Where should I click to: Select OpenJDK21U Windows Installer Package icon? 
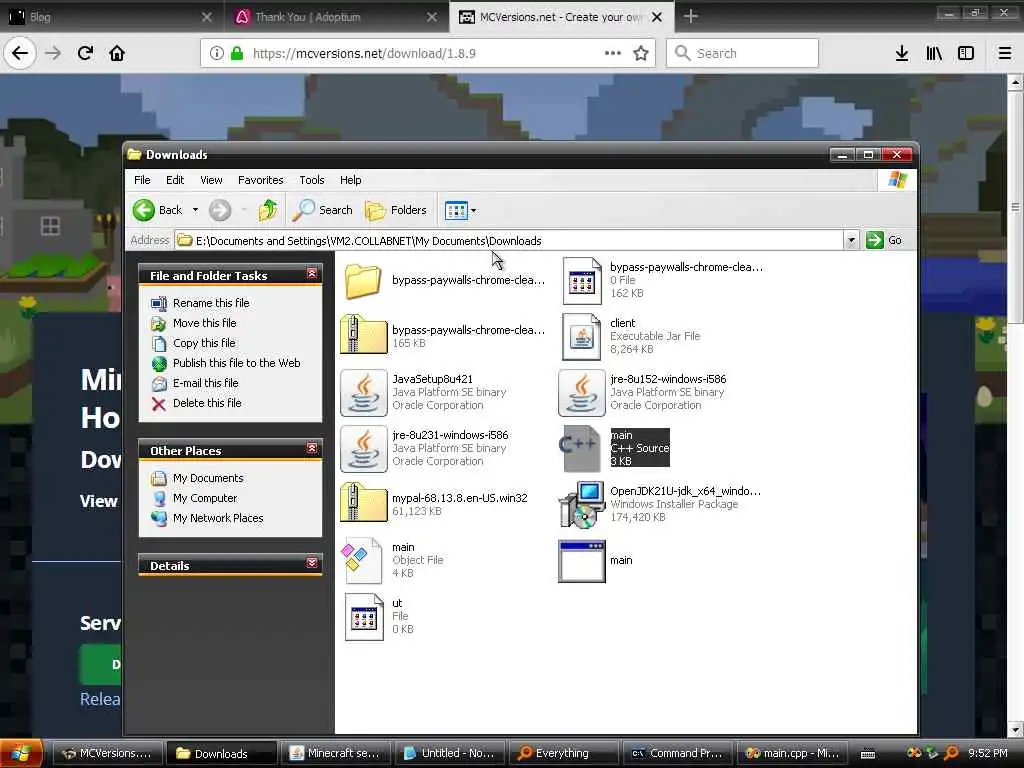[582, 505]
